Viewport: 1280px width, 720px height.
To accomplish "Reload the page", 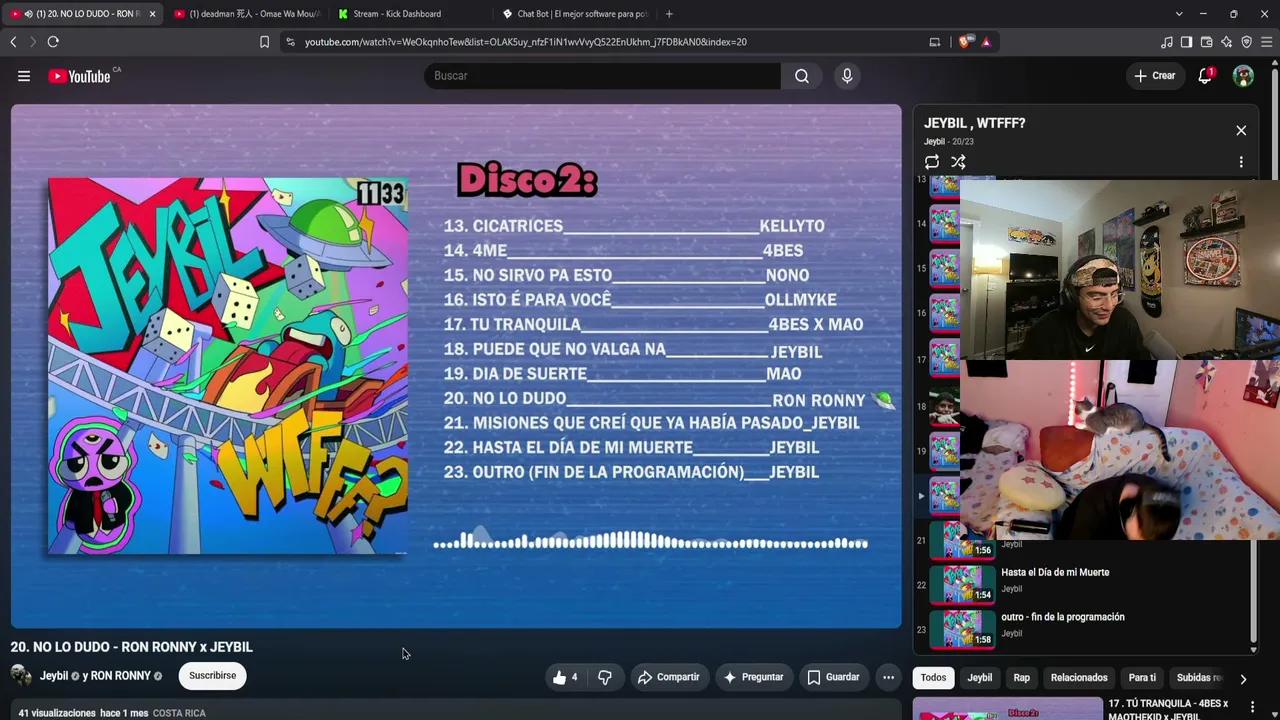I will click(x=53, y=42).
